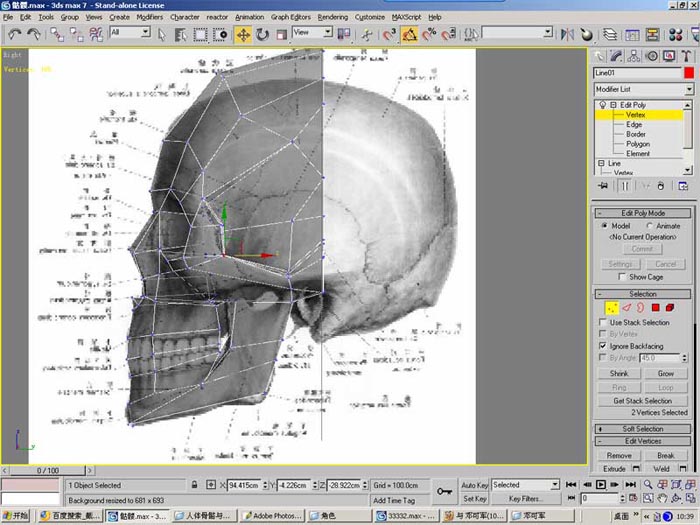Select the Model radio button
This screenshot has width=700, height=525.
(604, 226)
